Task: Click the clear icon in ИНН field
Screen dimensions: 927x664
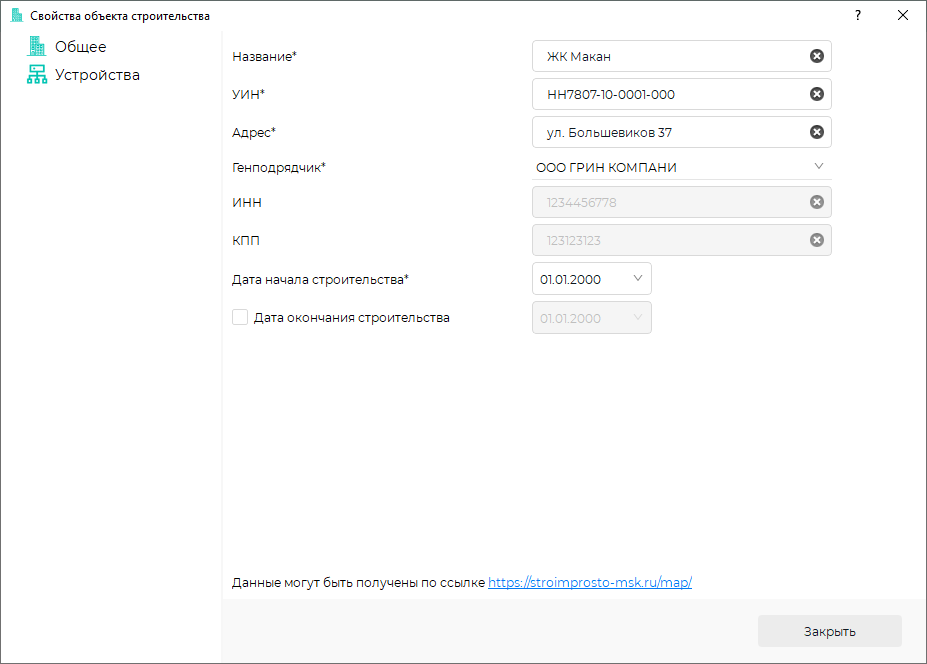Action: coord(817,202)
